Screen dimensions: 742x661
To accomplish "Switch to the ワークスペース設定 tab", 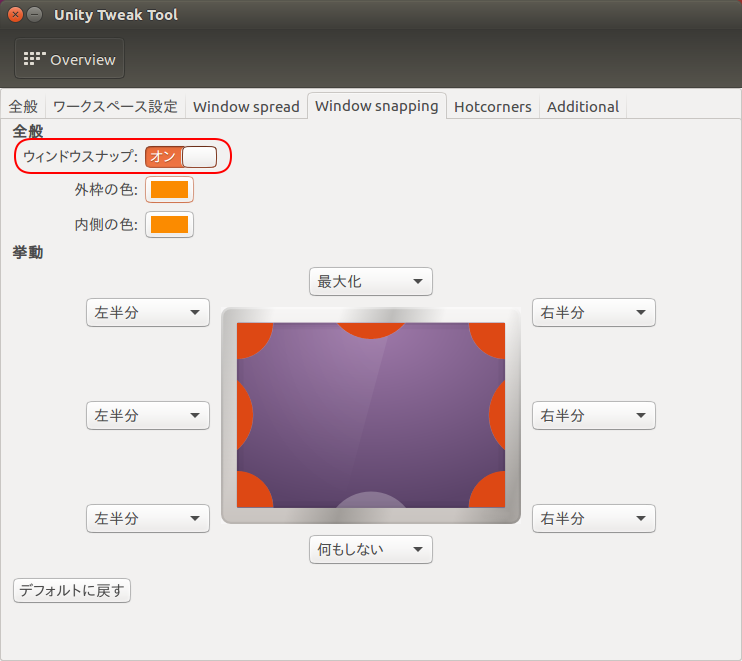I will click(115, 106).
